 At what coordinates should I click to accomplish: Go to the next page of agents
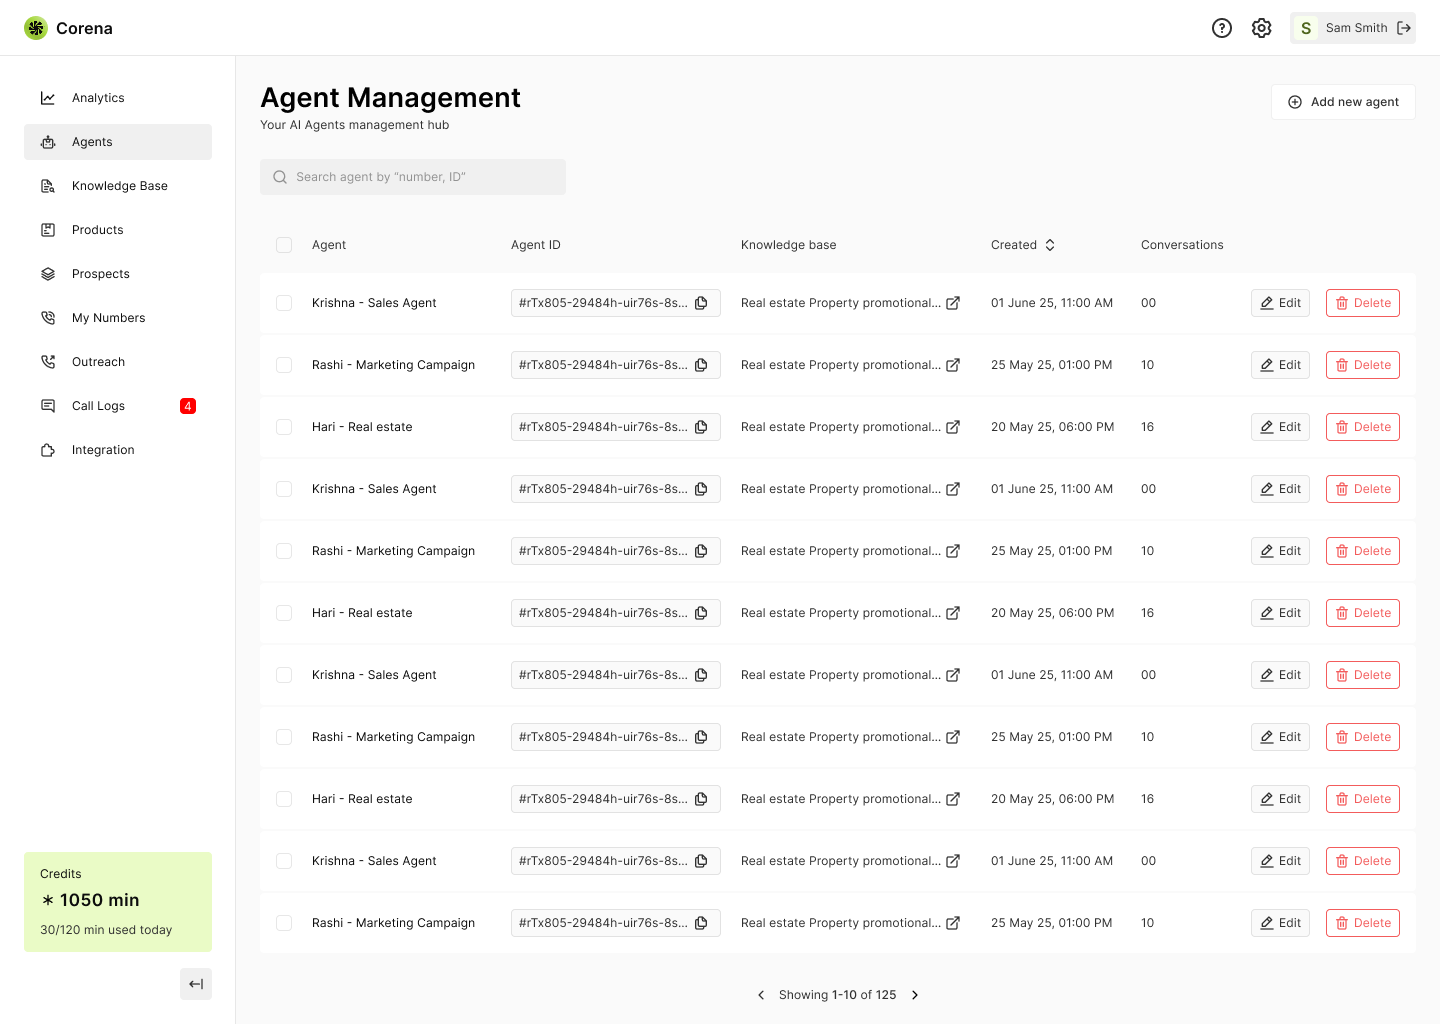[915, 995]
